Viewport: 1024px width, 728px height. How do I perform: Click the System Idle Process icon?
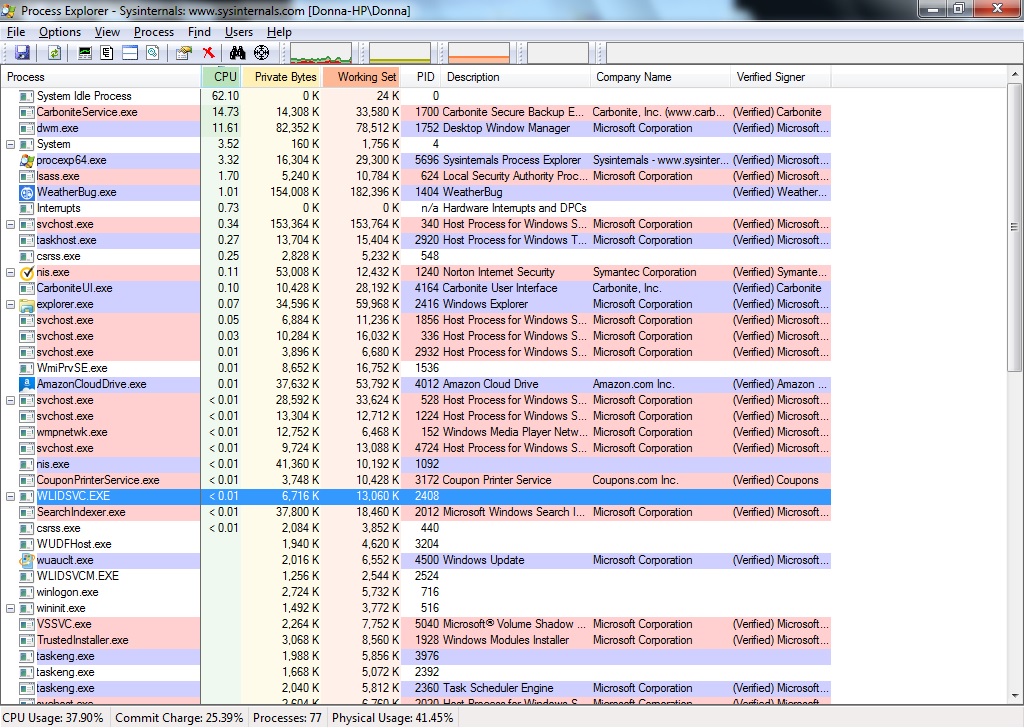click(x=27, y=97)
